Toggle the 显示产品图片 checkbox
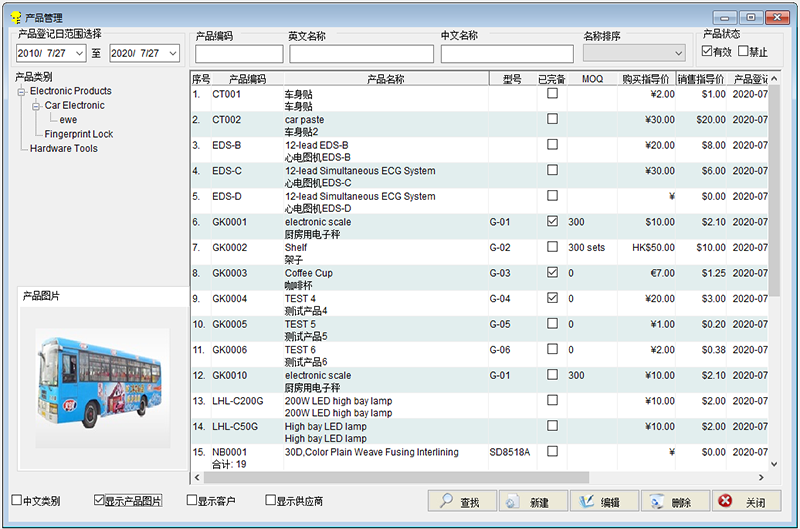Screen dimensions: 800x529 coord(100,500)
